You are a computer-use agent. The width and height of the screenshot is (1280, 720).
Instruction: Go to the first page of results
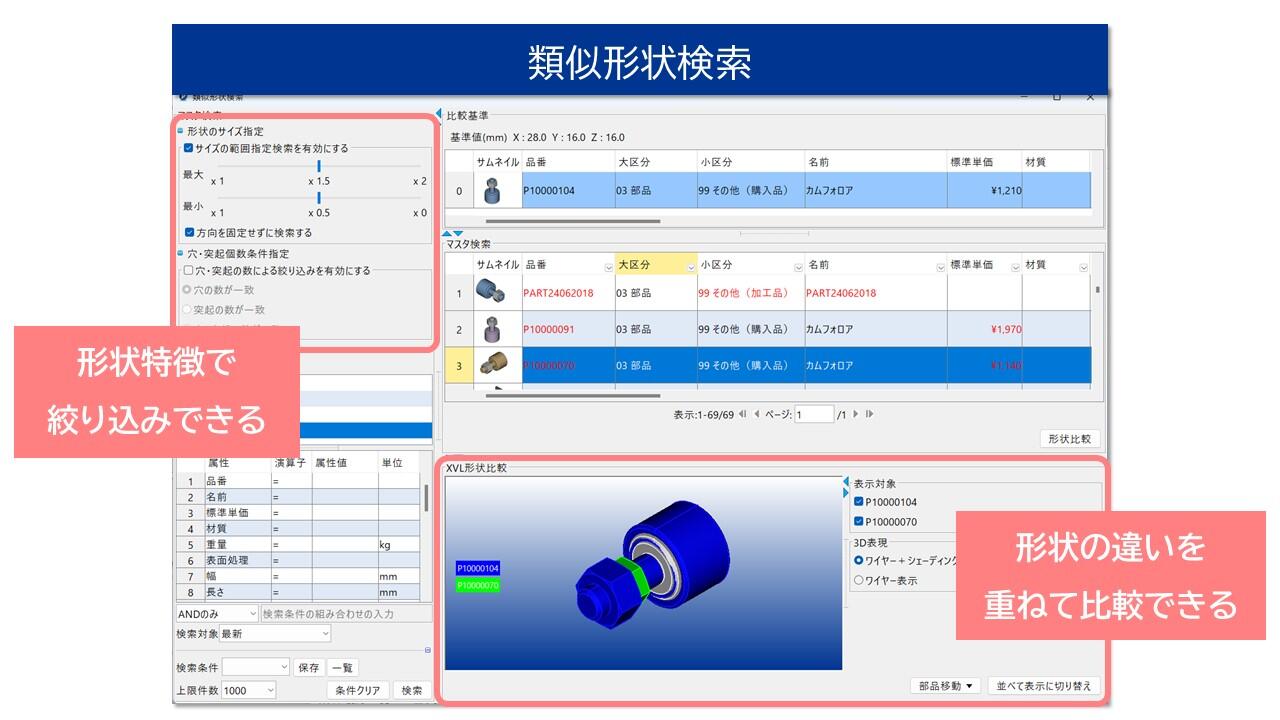point(742,414)
